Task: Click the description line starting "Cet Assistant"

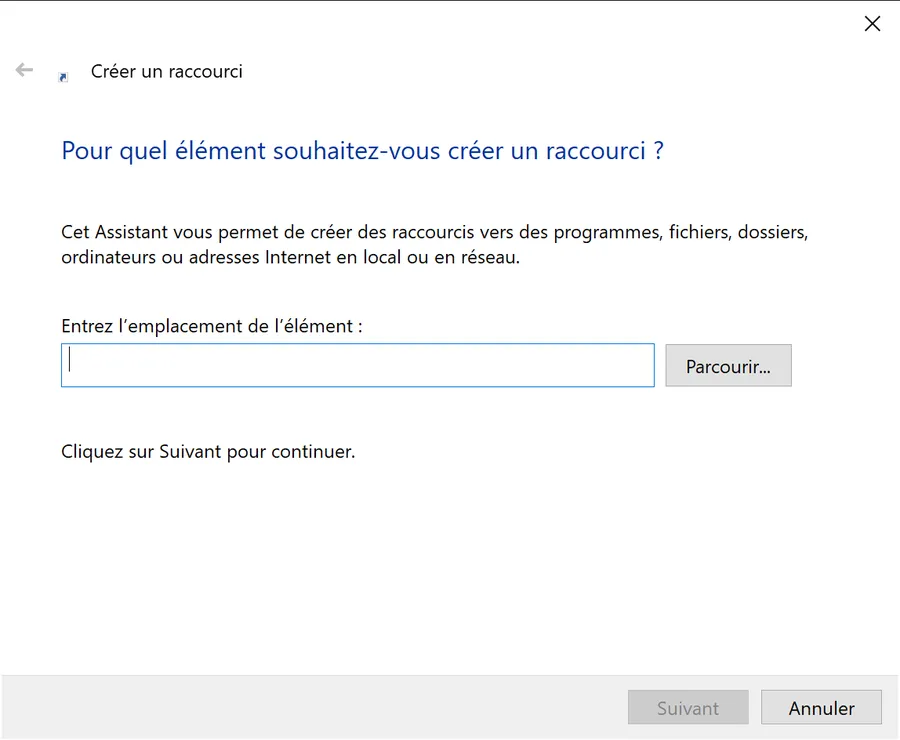Action: 435,233
